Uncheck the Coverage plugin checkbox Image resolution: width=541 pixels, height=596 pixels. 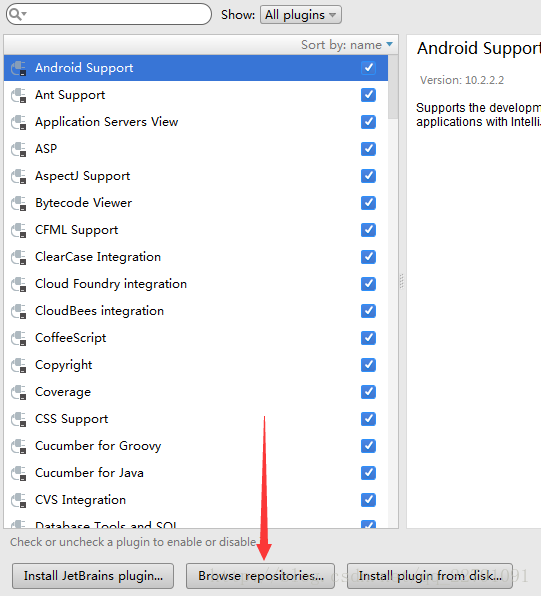click(x=368, y=392)
